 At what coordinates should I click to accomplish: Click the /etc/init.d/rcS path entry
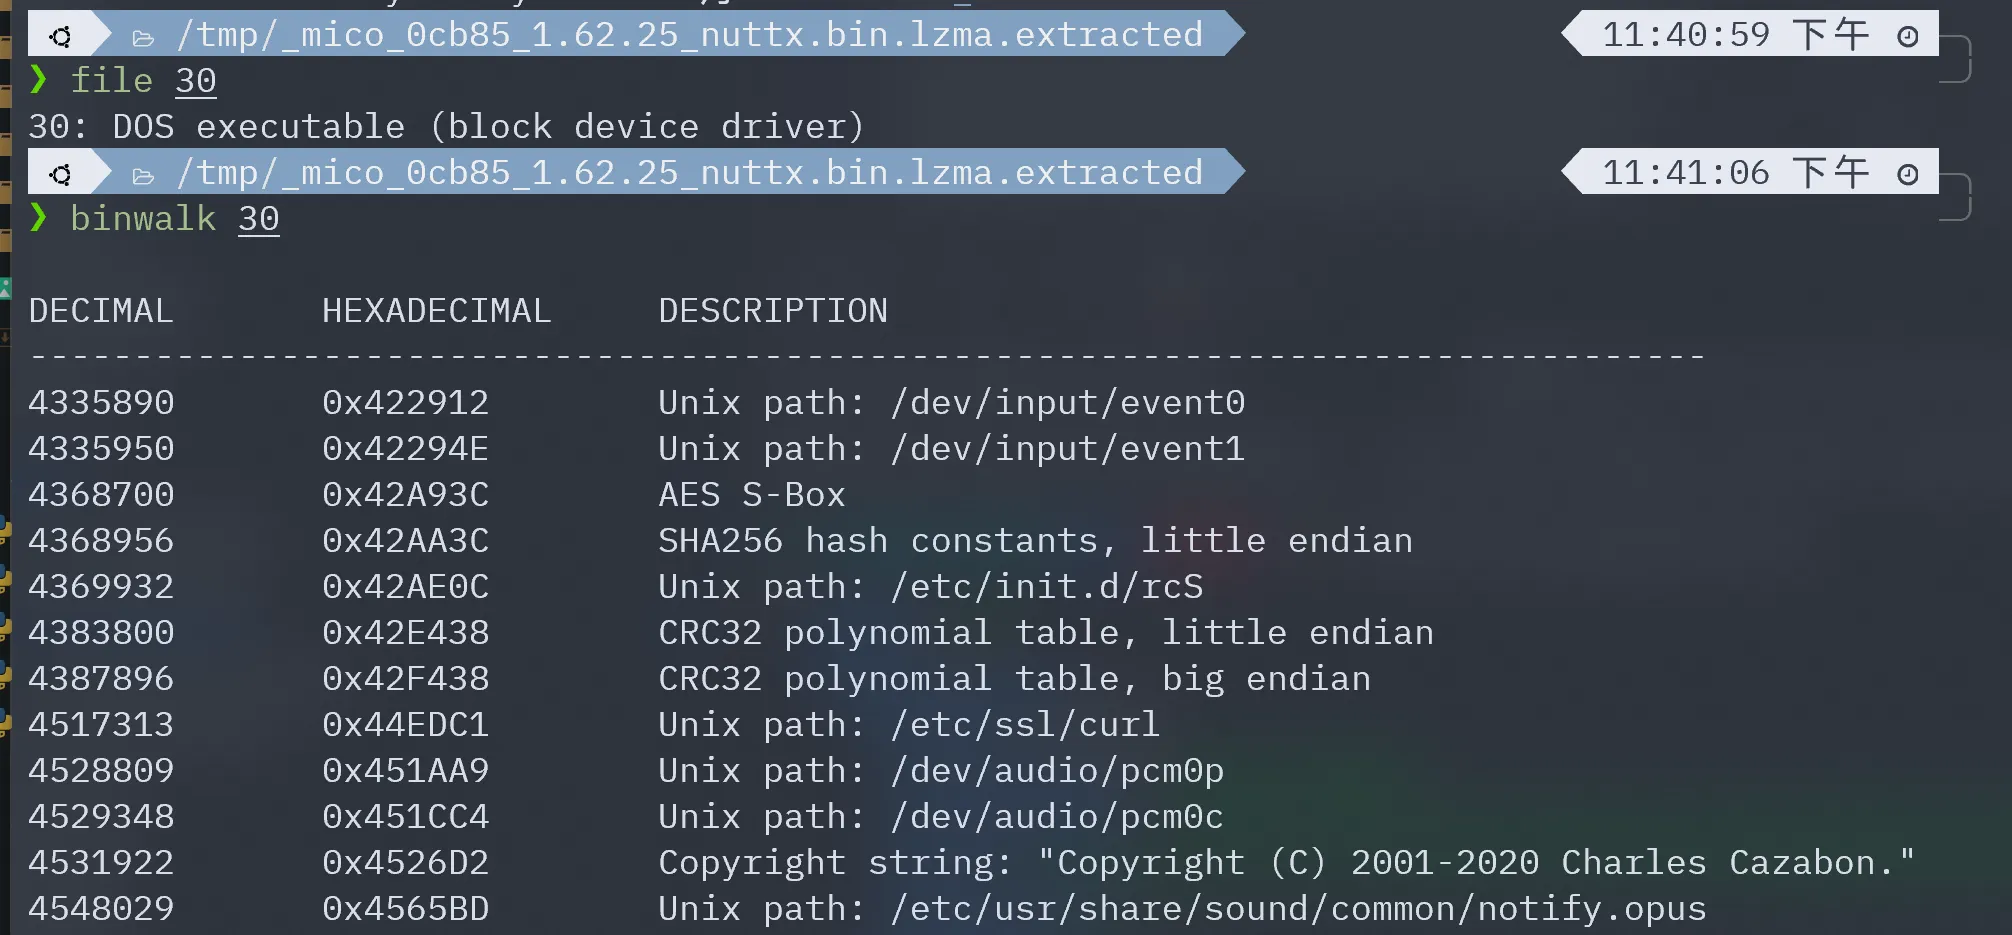[x=1046, y=586]
